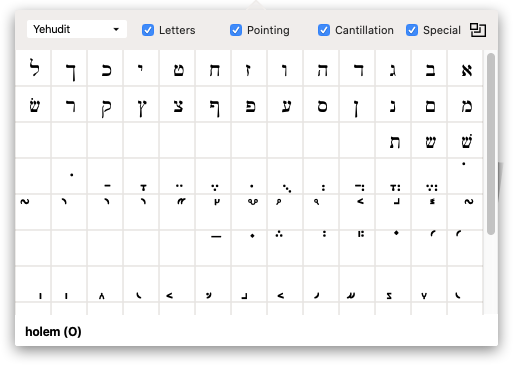Choose the samekh letter cell

[x=322, y=104]
